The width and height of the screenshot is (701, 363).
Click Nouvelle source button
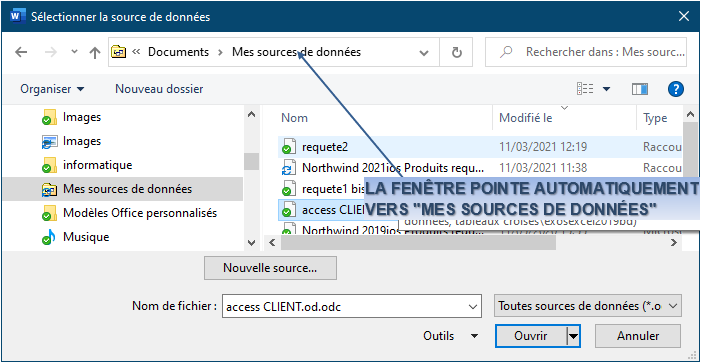pos(270,268)
